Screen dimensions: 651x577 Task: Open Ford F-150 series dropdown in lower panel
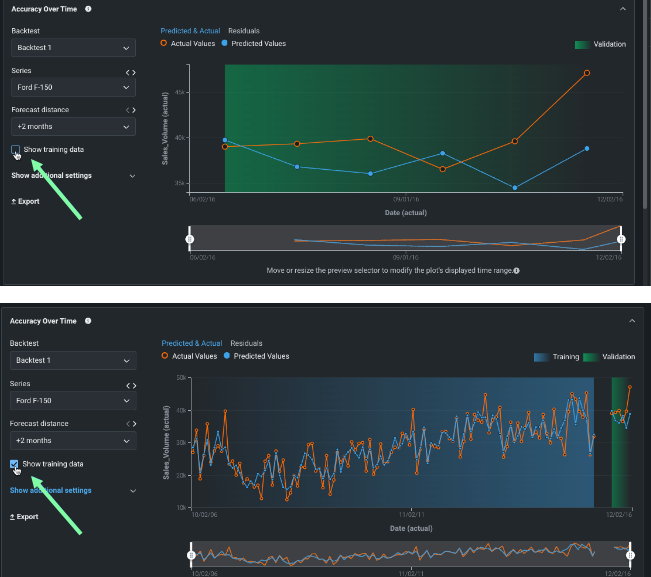pos(72,400)
